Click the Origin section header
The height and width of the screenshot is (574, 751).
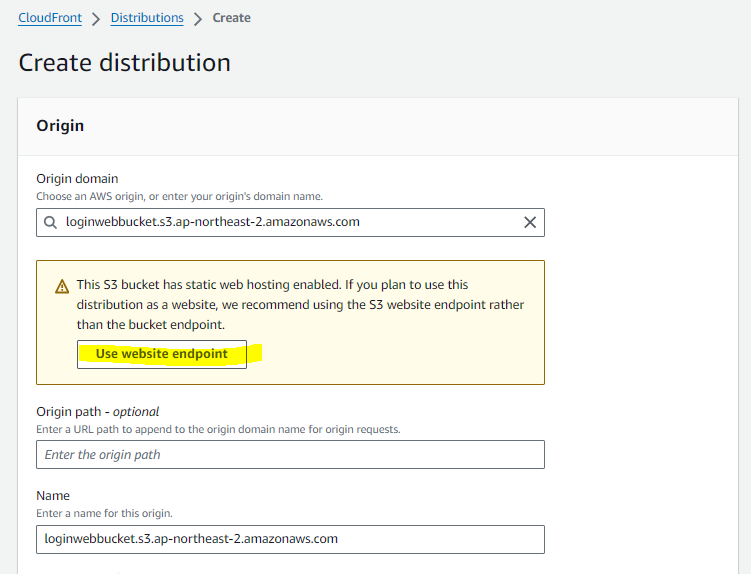click(x=60, y=126)
